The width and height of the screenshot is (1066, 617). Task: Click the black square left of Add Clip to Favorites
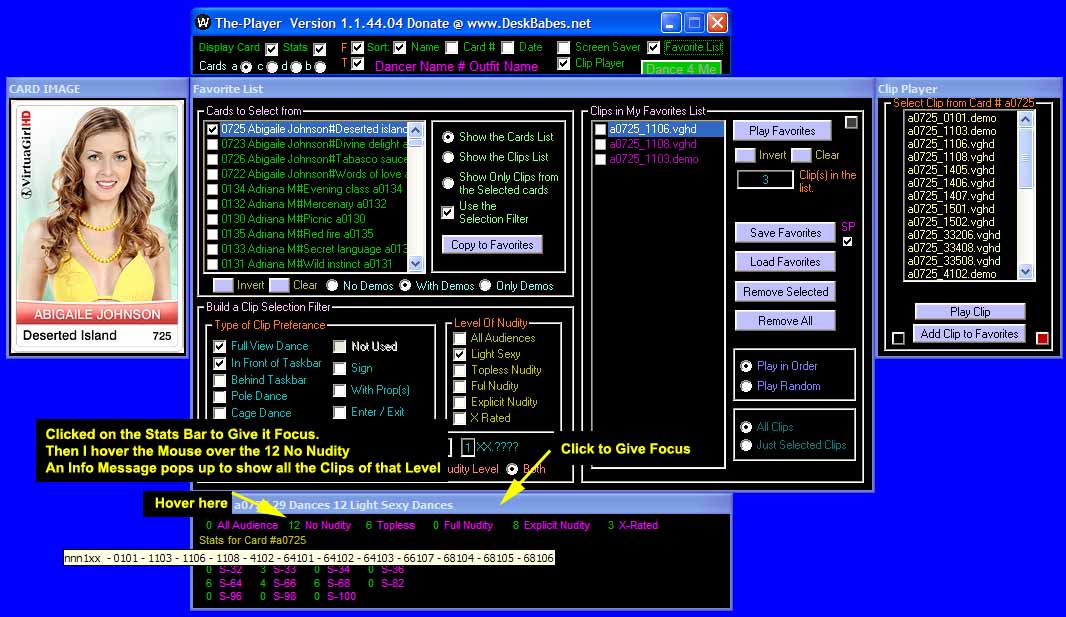click(898, 339)
